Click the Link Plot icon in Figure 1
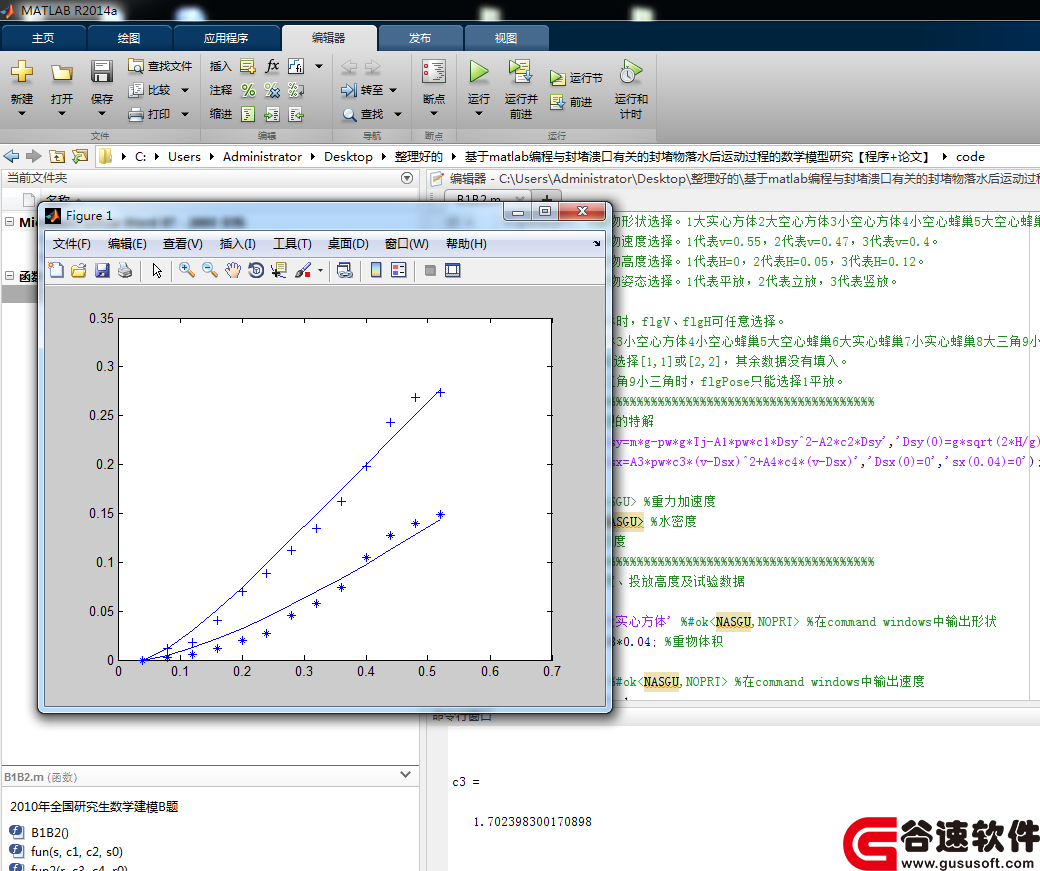 (x=345, y=270)
